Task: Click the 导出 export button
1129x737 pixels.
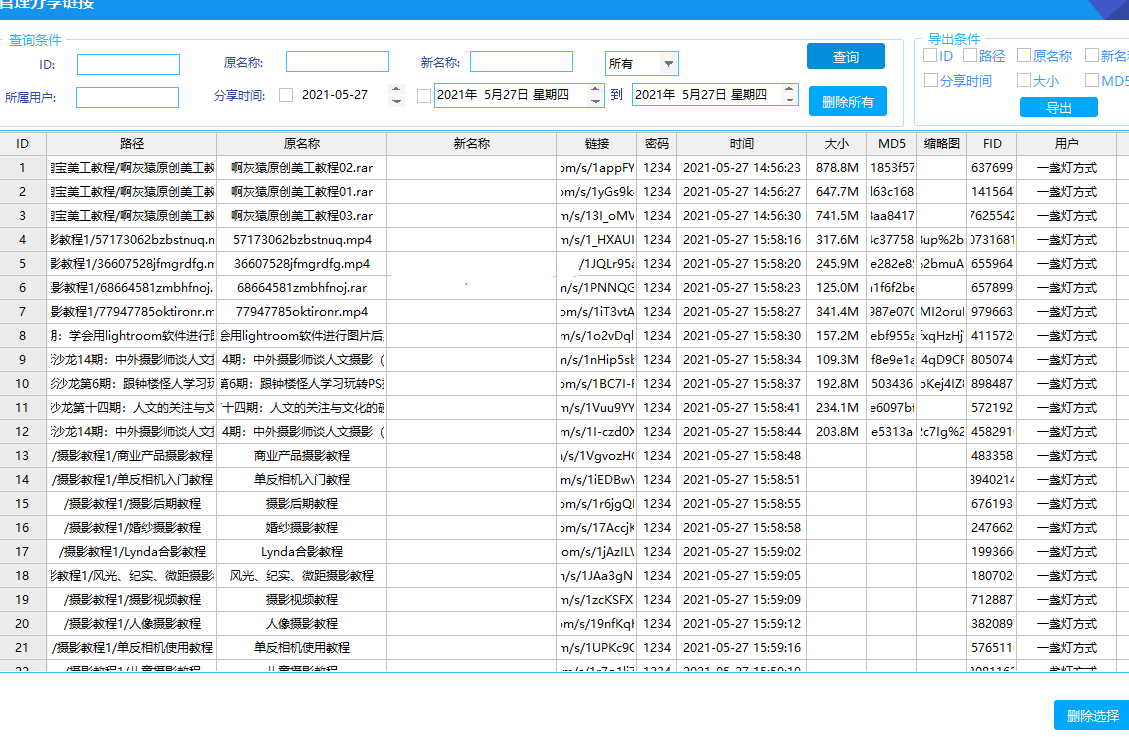Action: click(1058, 108)
